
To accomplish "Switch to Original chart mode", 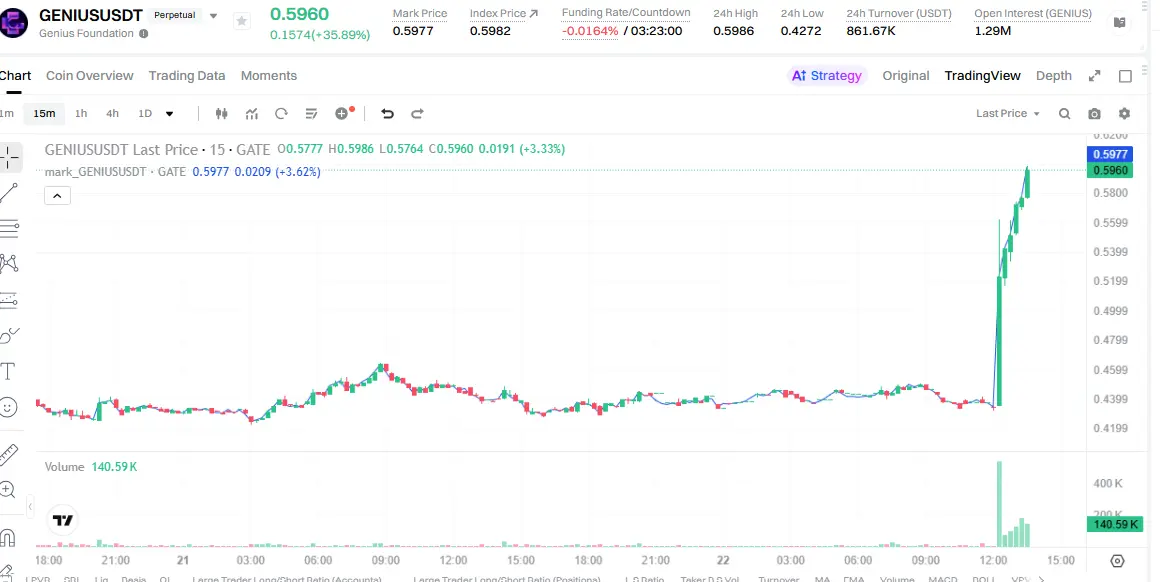I will 906,75.
